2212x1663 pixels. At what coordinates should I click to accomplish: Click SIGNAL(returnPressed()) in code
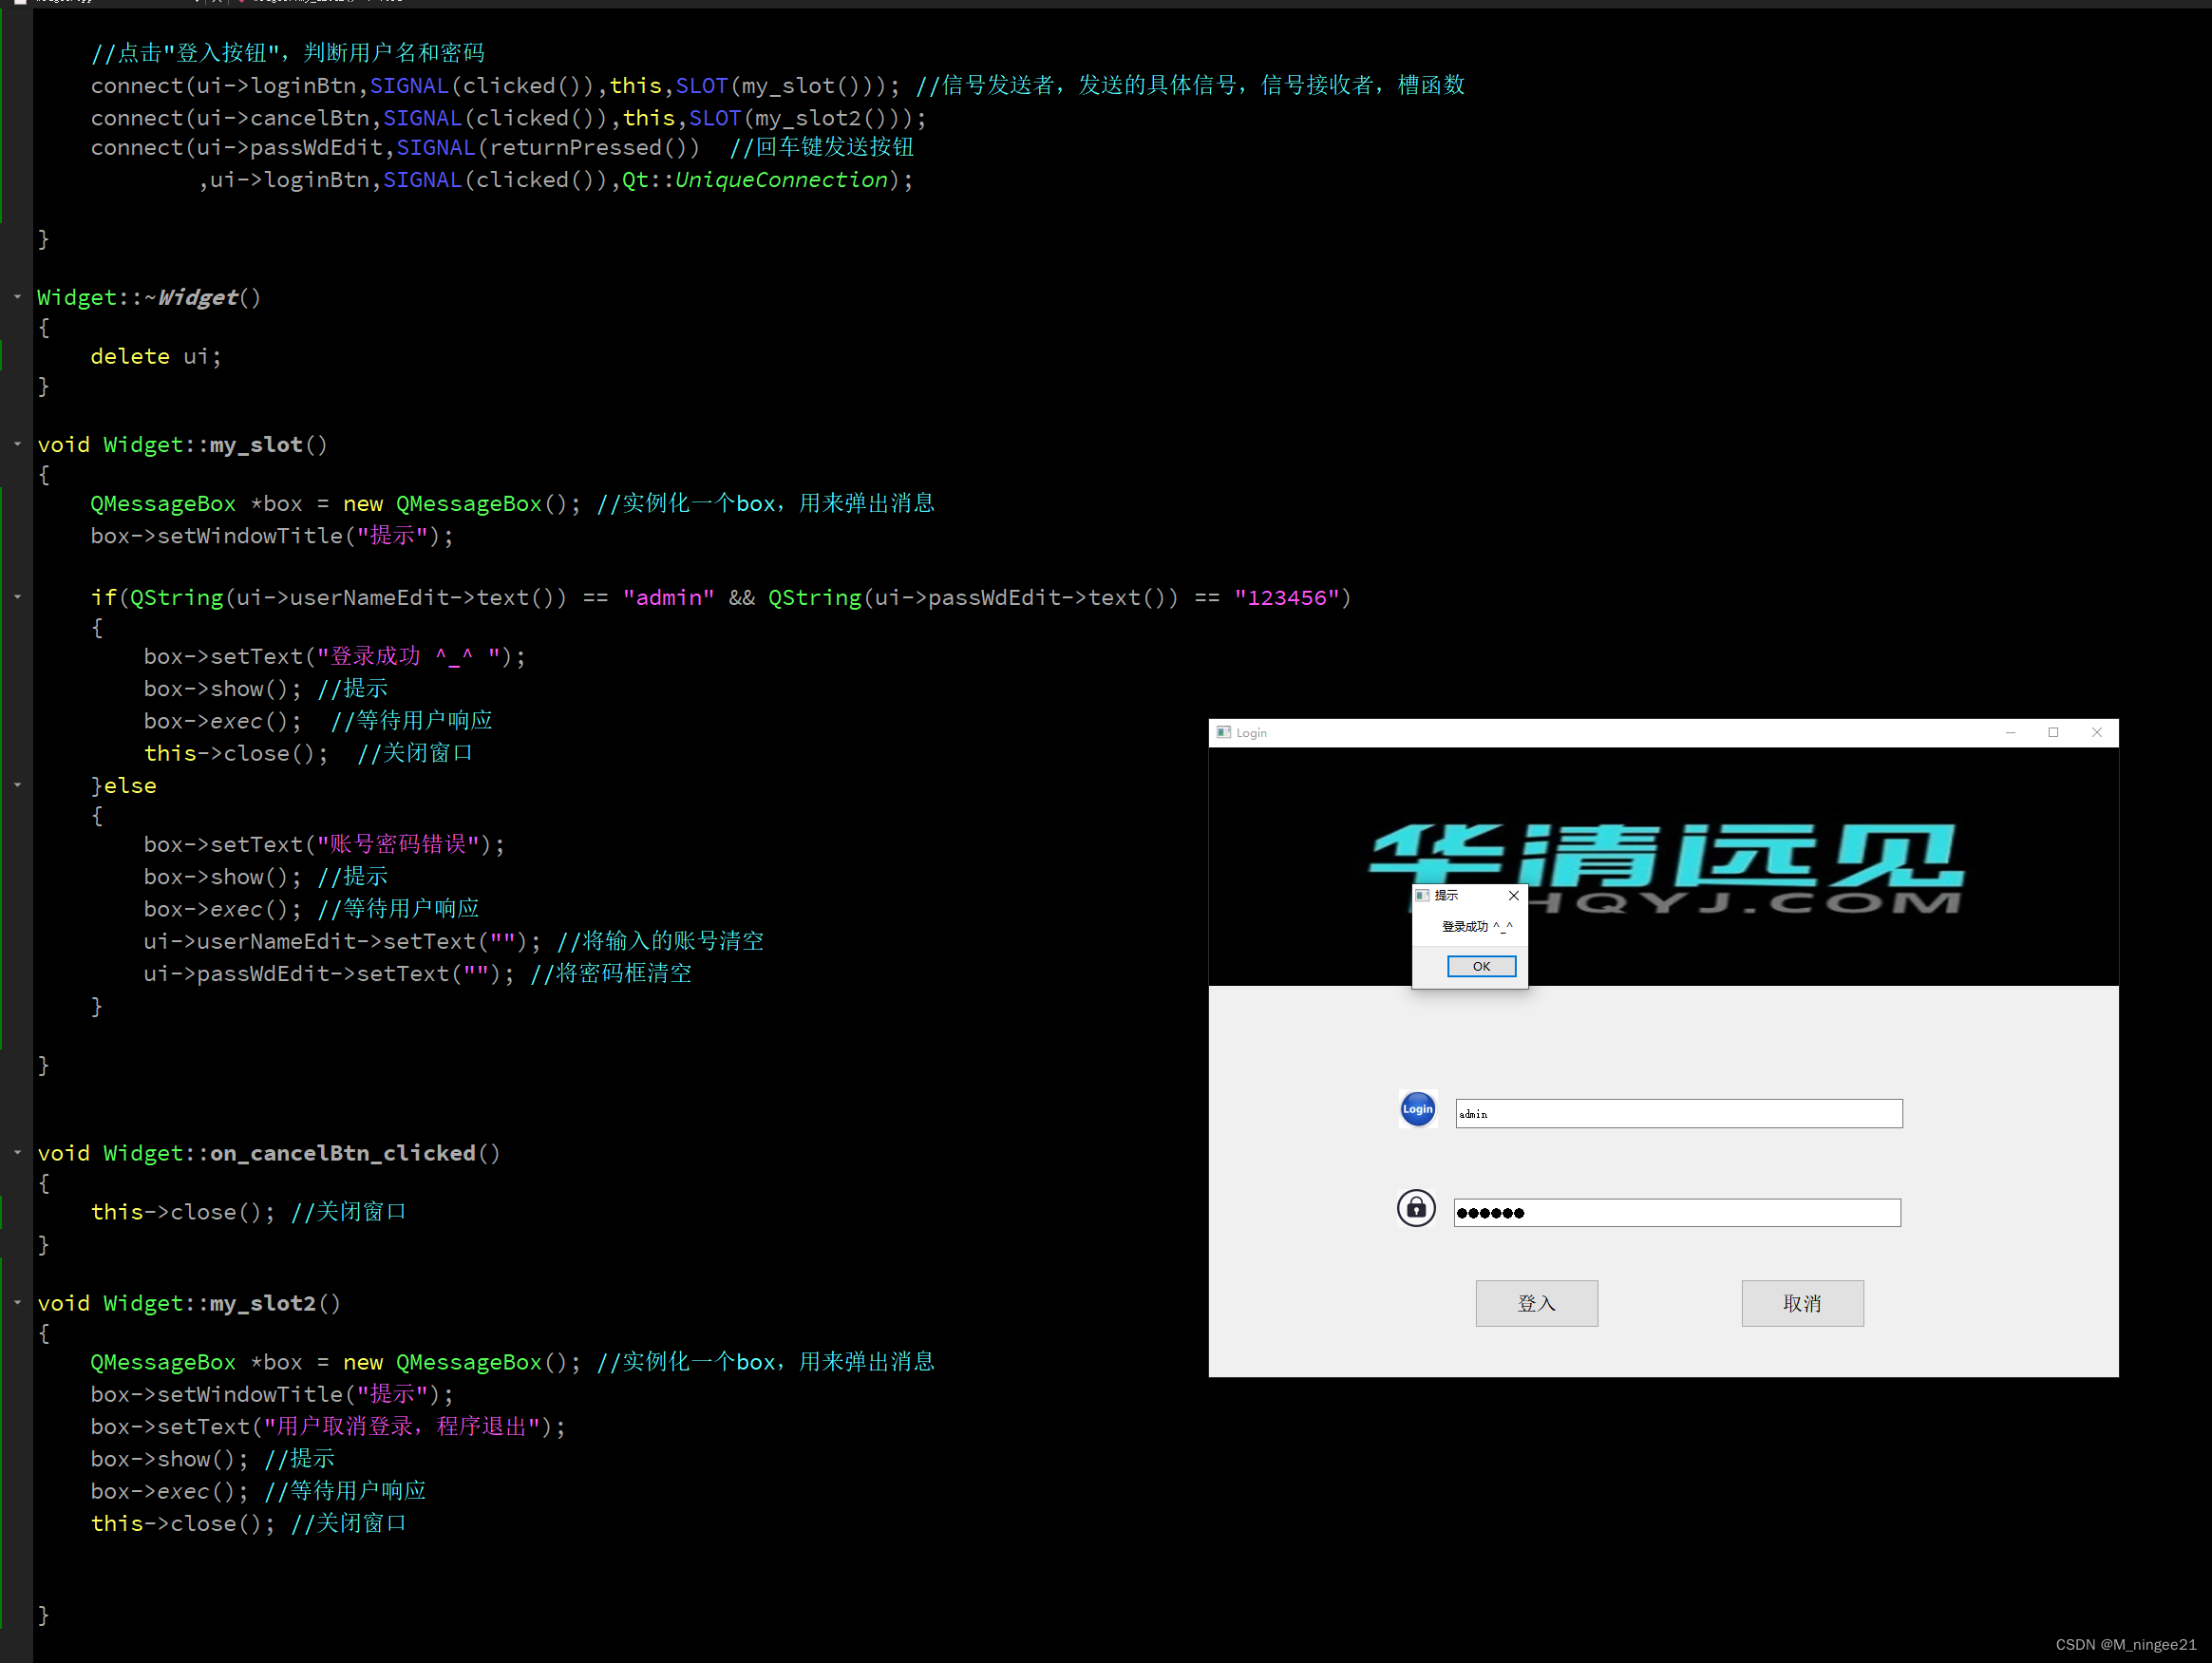click(548, 147)
